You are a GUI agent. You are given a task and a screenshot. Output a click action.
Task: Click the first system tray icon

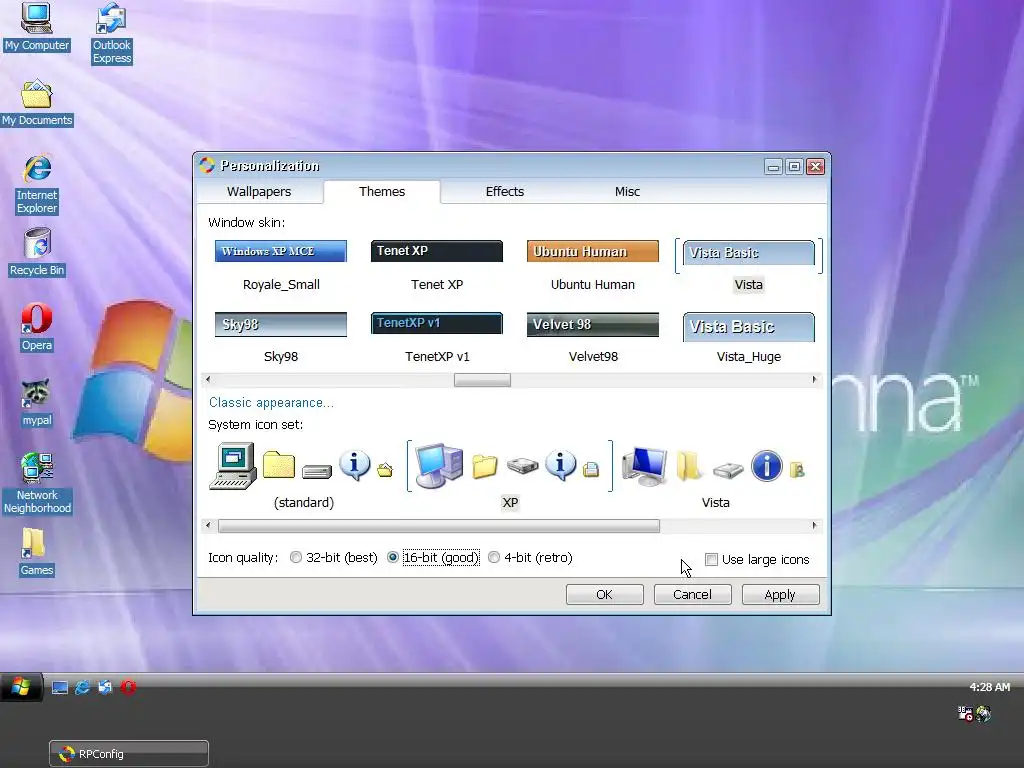coord(965,713)
